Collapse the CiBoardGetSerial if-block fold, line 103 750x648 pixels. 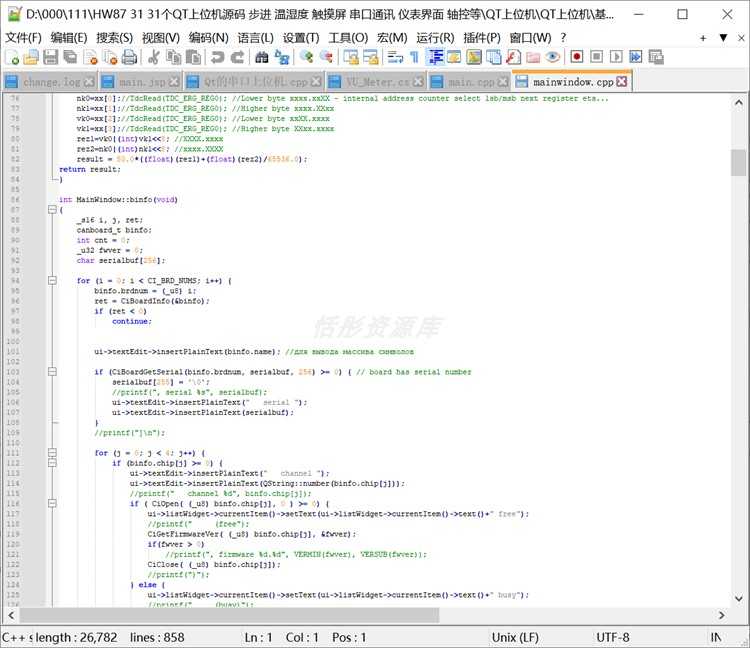coord(52,372)
